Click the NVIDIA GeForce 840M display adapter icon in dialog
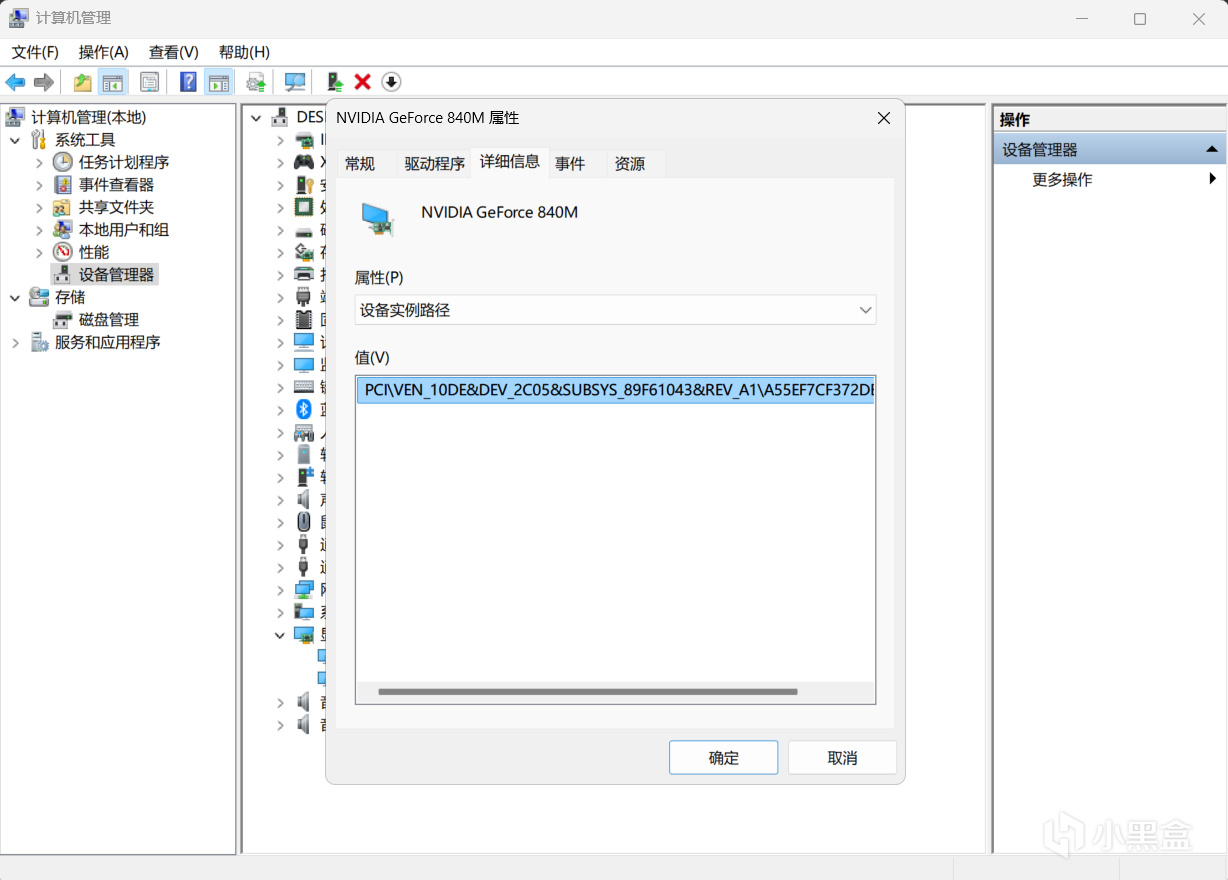 point(378,218)
